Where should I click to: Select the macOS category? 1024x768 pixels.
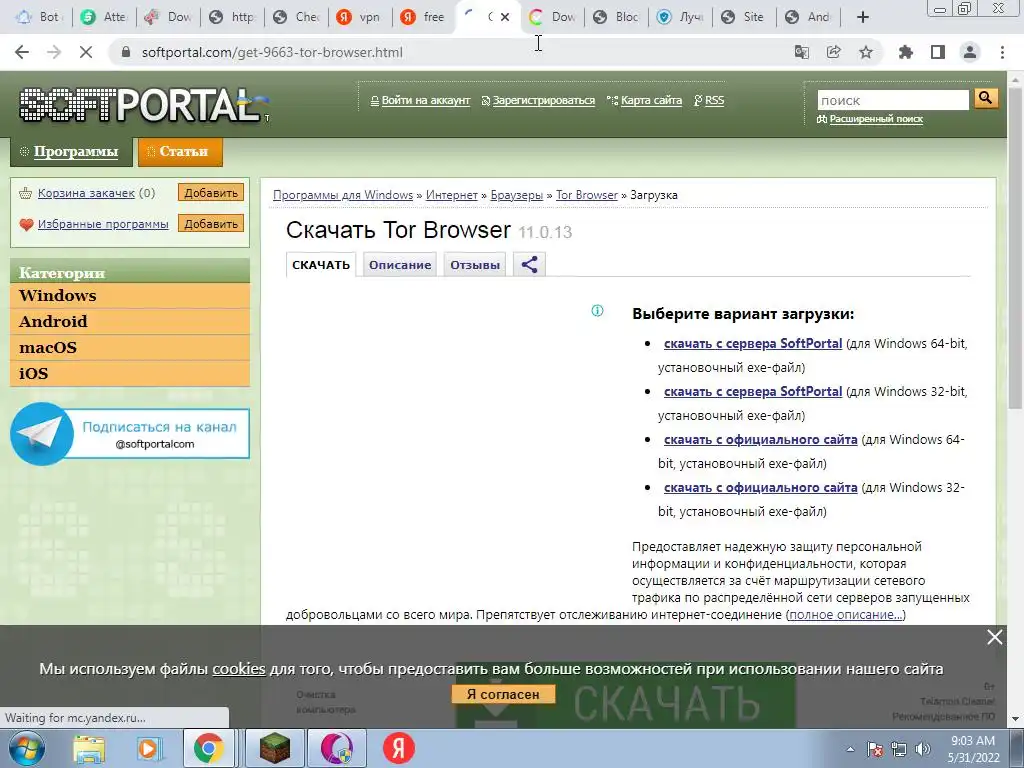pyautogui.click(x=130, y=348)
